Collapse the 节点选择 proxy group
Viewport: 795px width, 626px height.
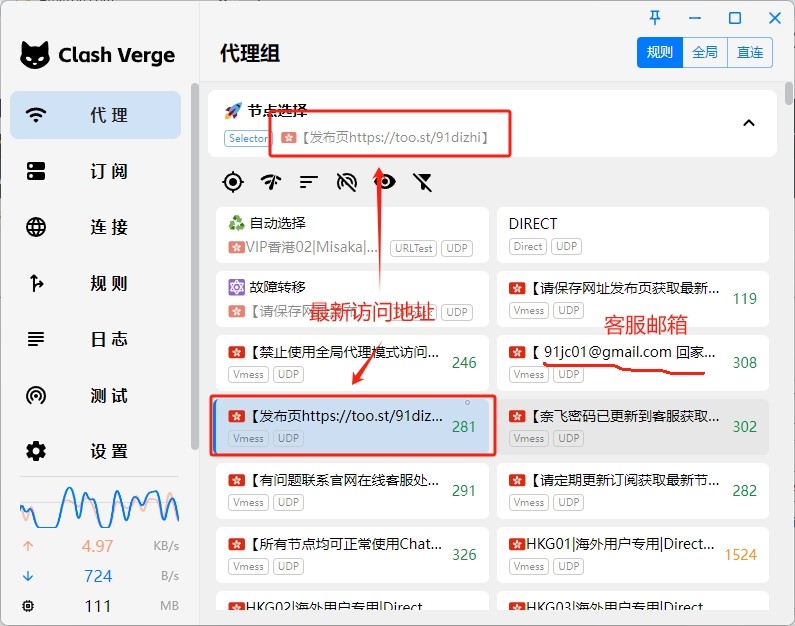pos(748,123)
